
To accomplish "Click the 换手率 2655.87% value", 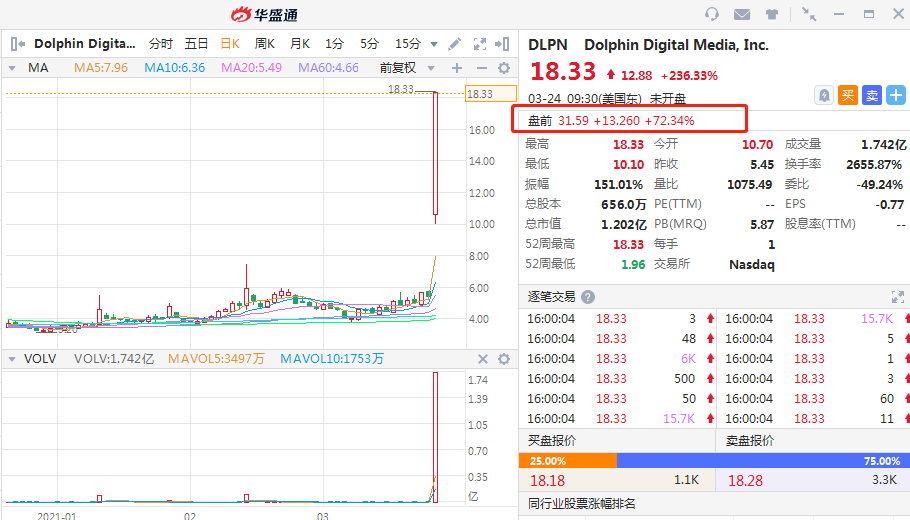I will click(x=874, y=164).
